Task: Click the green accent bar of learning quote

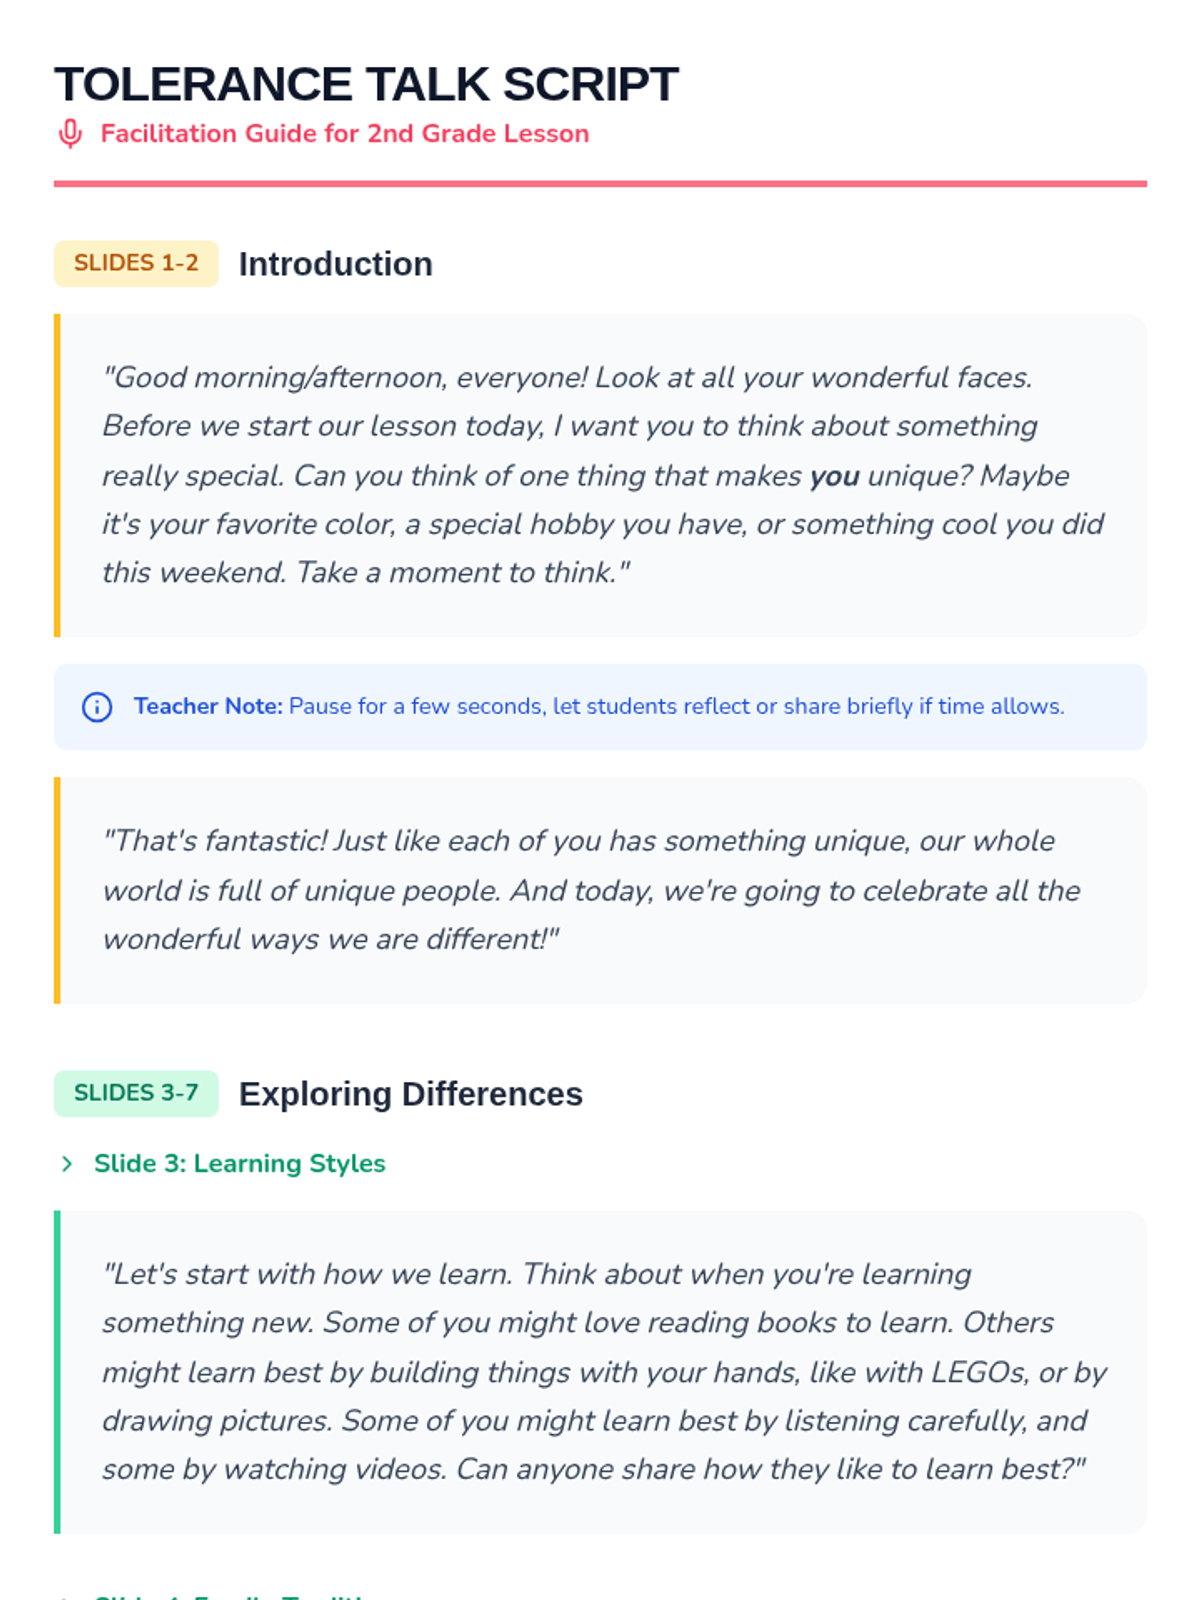Action: pyautogui.click(x=57, y=1372)
